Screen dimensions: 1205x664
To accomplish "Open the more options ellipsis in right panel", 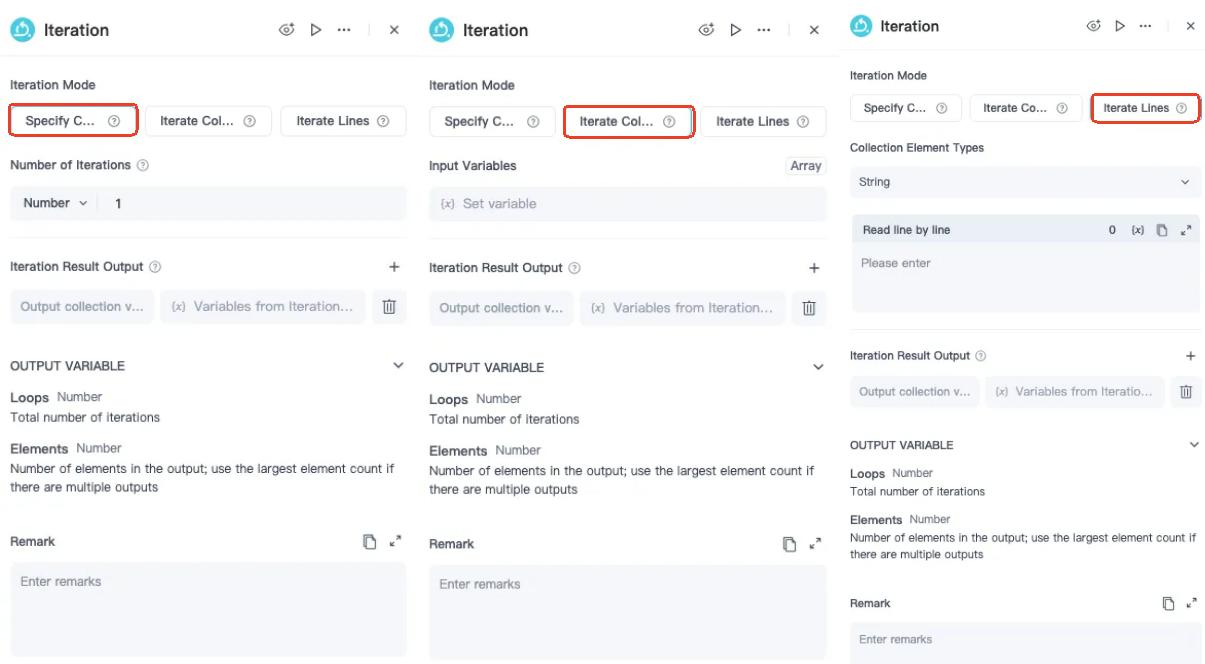I will click(1146, 26).
